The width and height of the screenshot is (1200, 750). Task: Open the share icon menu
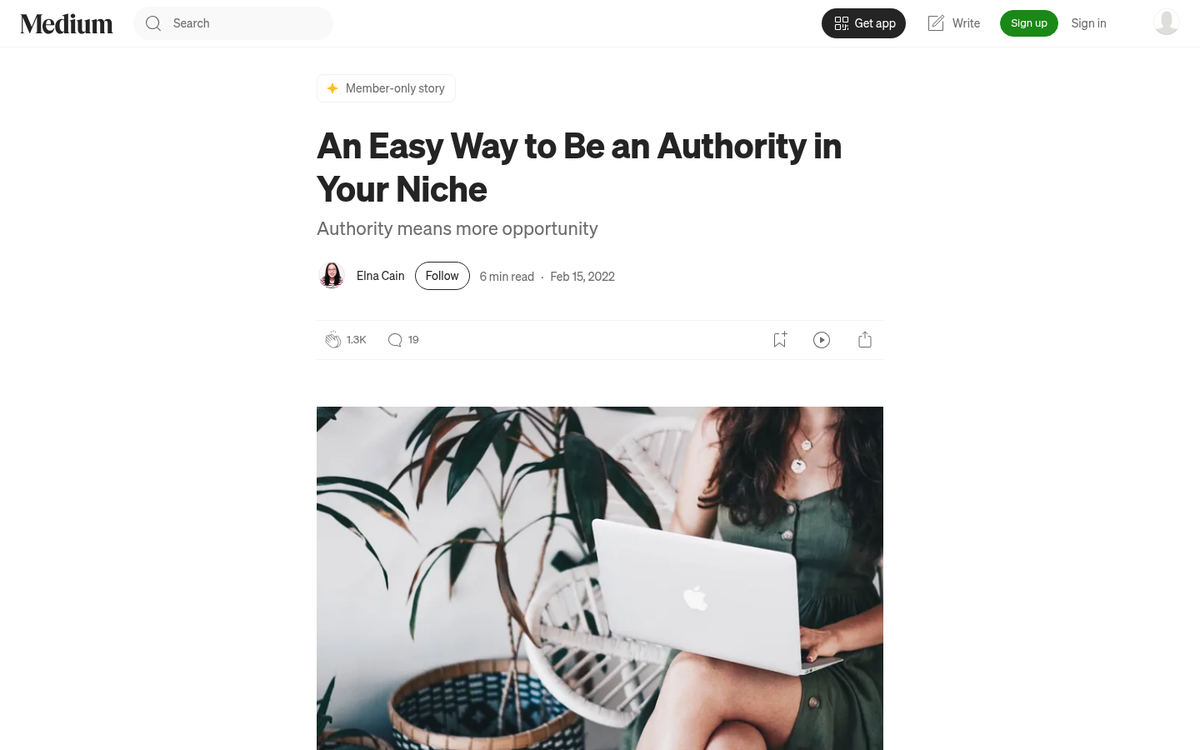point(865,340)
